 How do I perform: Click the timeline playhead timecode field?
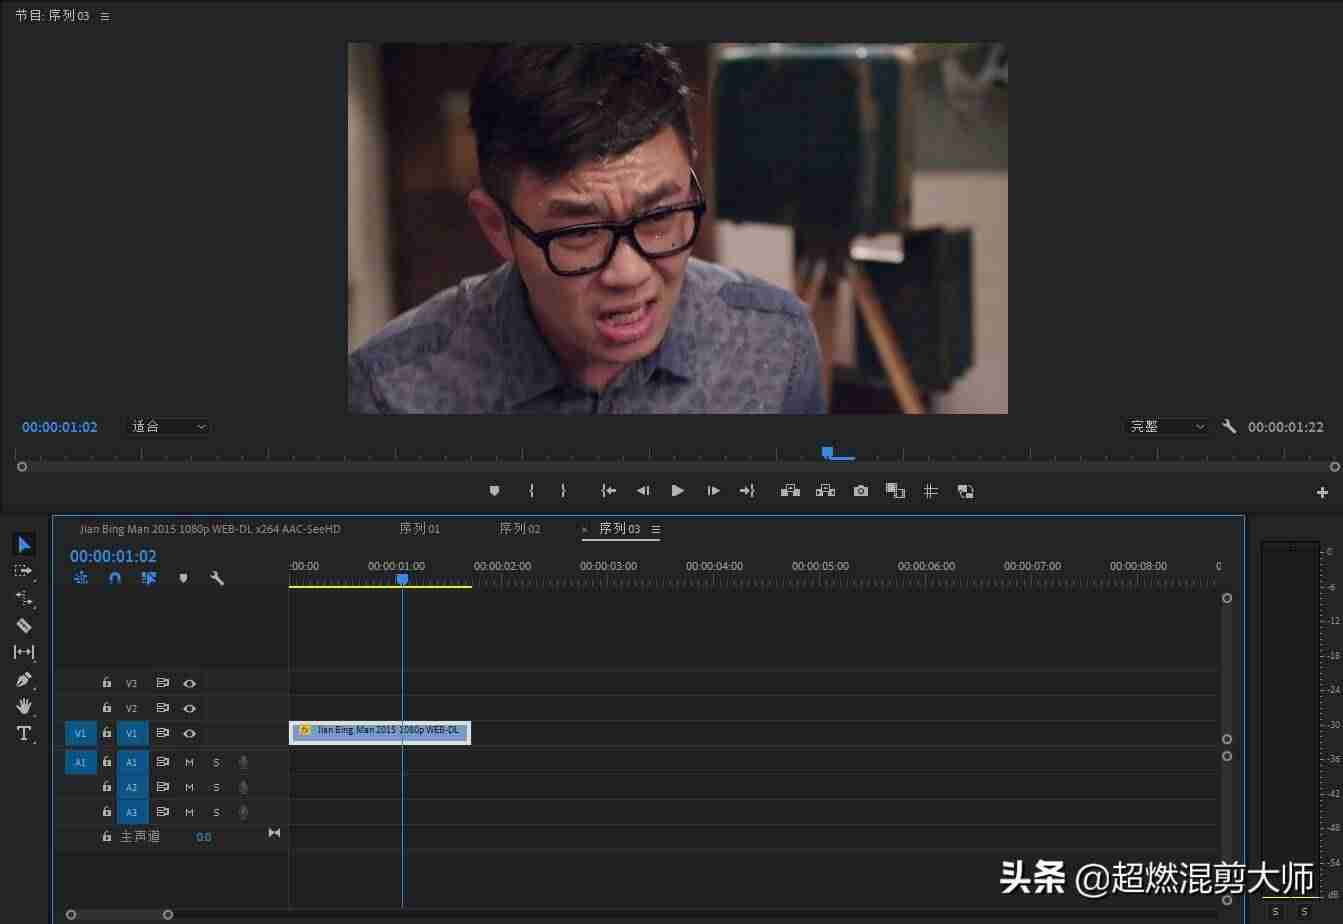113,556
